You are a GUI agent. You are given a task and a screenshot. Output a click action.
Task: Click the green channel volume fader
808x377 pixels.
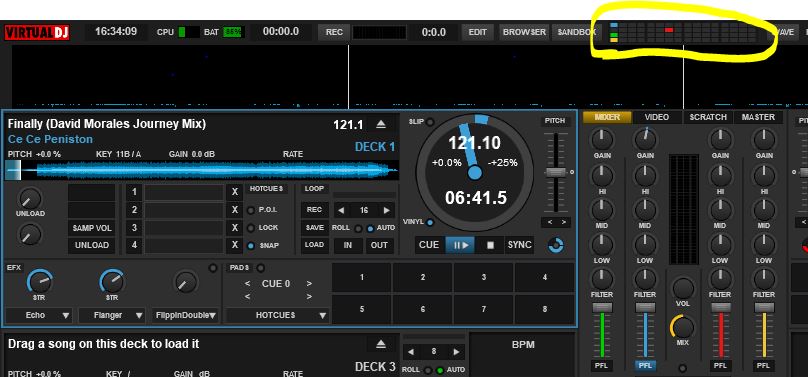click(602, 307)
